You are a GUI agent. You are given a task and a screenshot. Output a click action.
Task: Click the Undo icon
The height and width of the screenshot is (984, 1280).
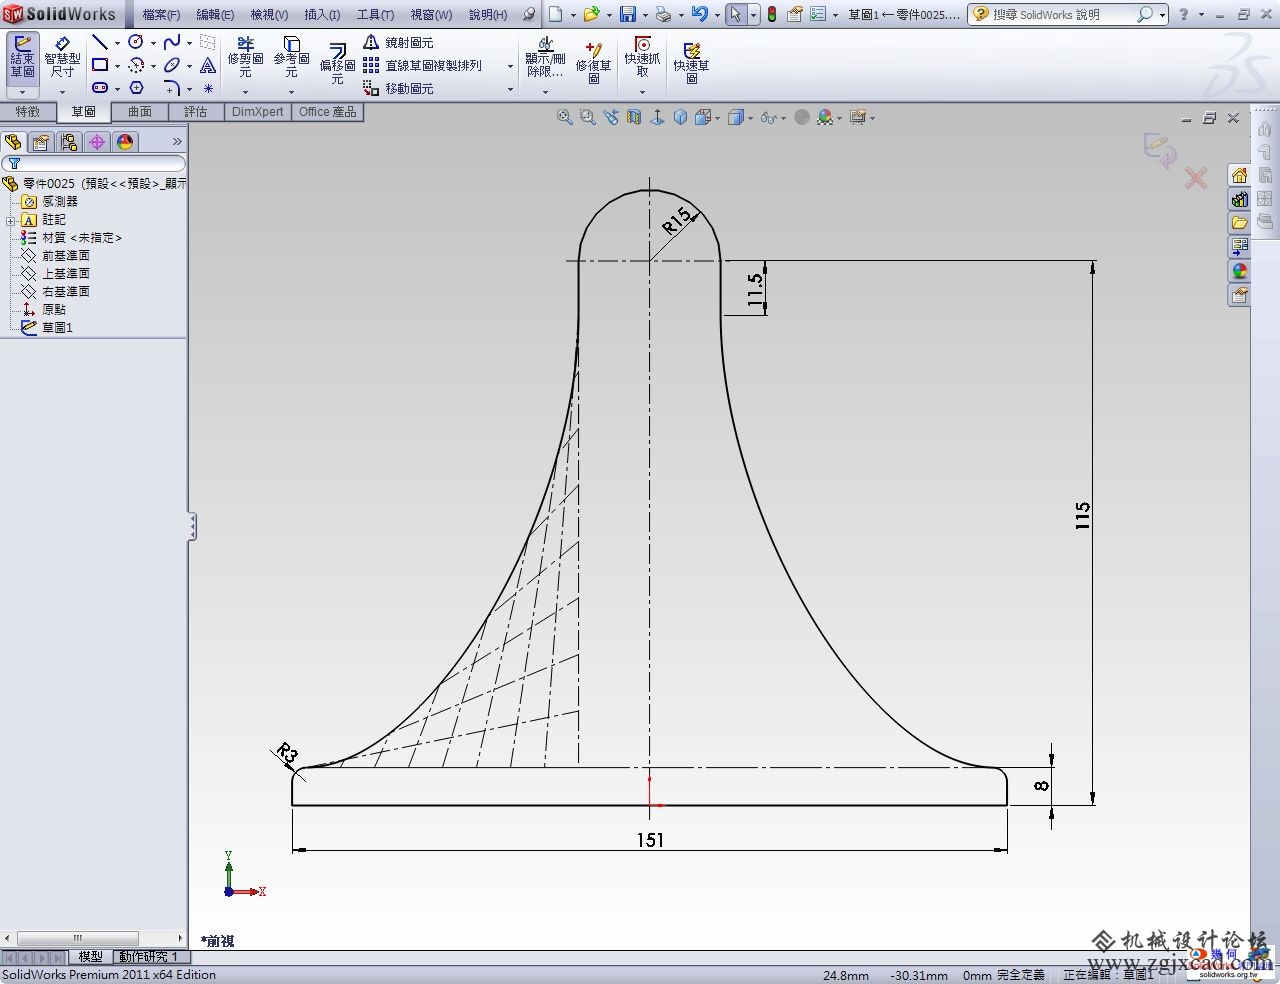(x=699, y=14)
